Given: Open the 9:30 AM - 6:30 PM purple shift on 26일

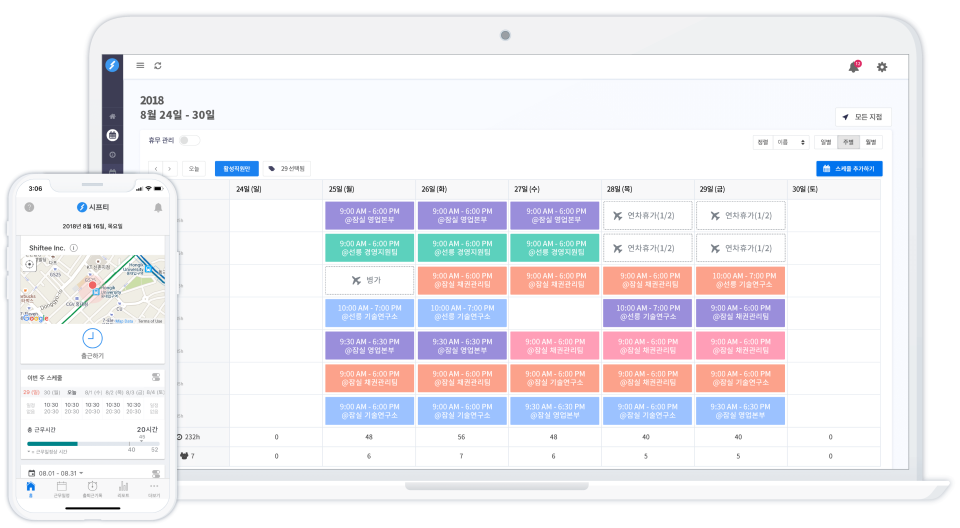Looking at the screenshot, I should (x=462, y=346).
